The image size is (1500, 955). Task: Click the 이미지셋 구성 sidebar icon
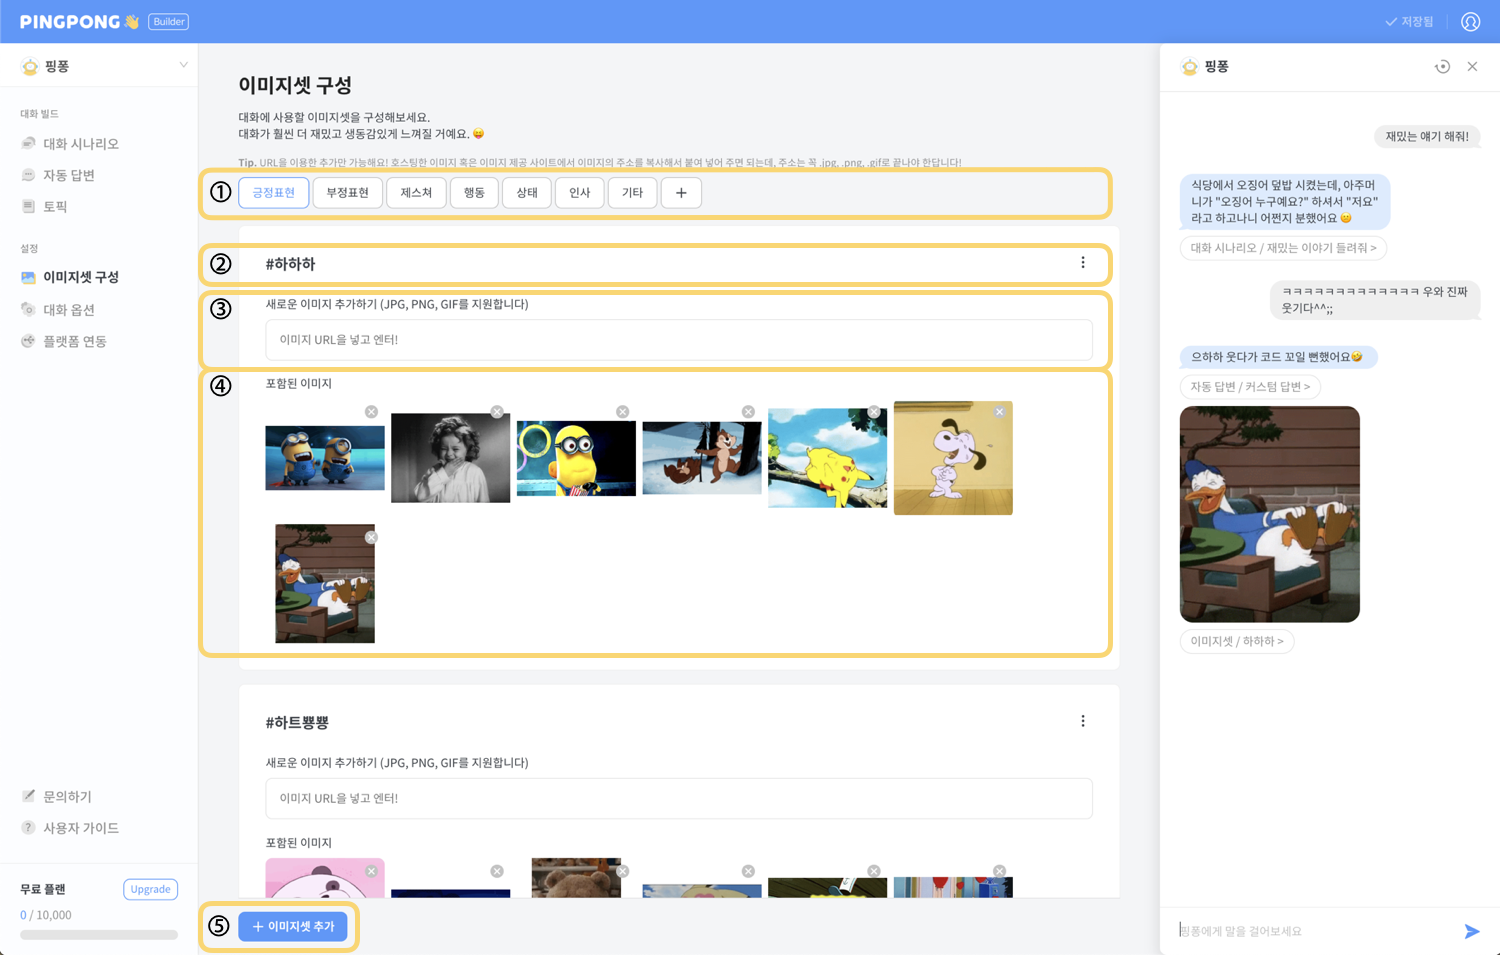[x=28, y=277]
